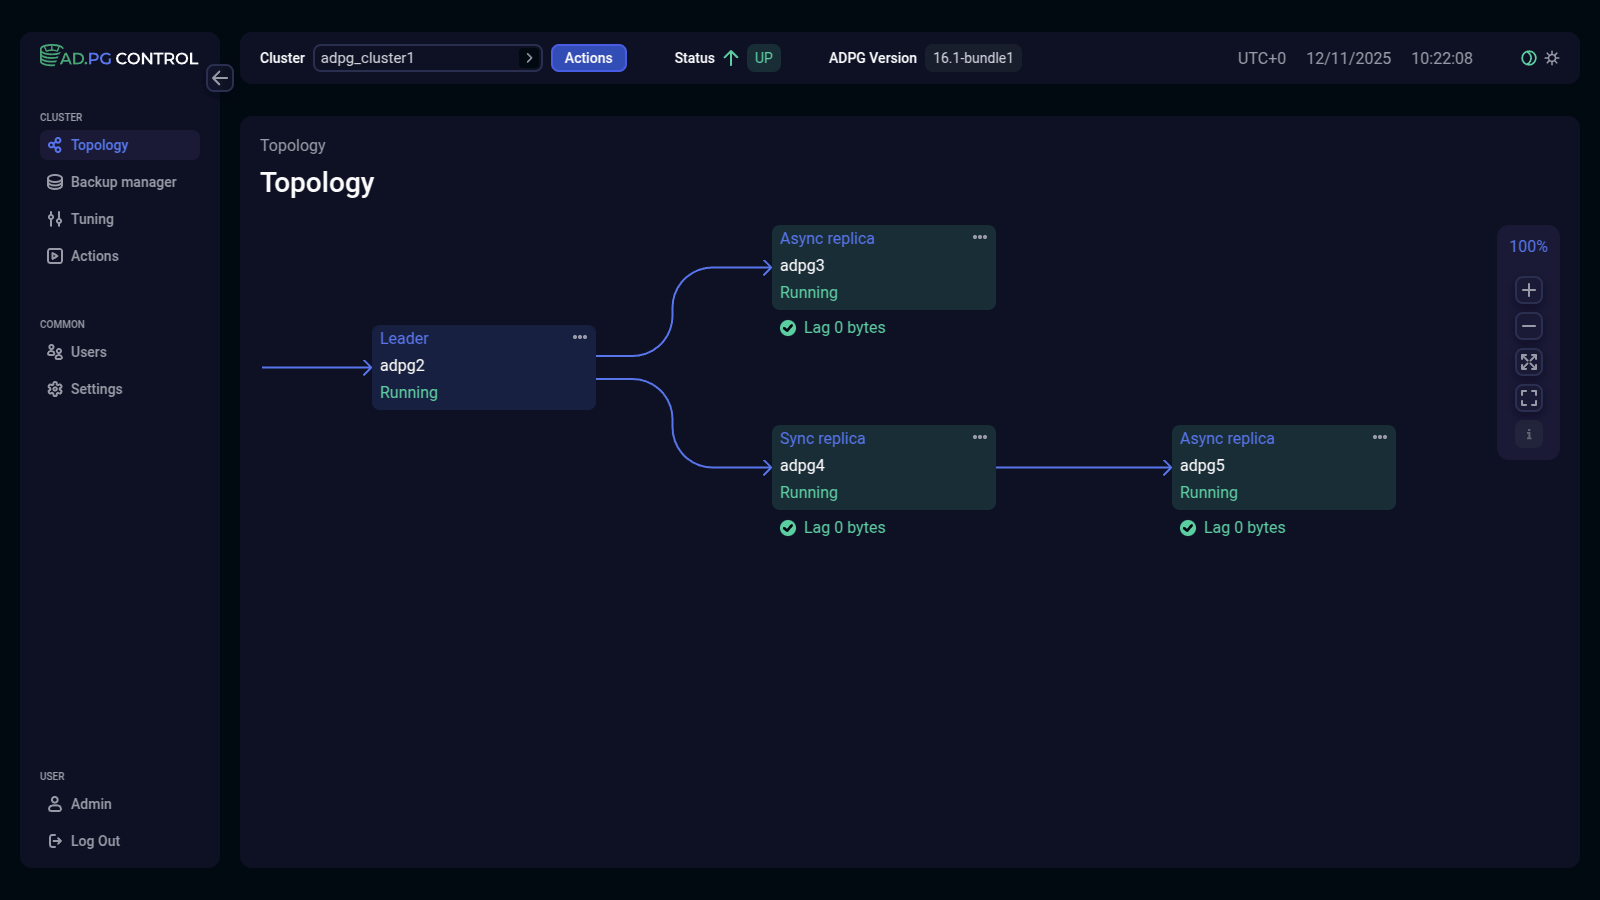Zoom out of the topology diagram
This screenshot has width=1600, height=900.
point(1528,326)
